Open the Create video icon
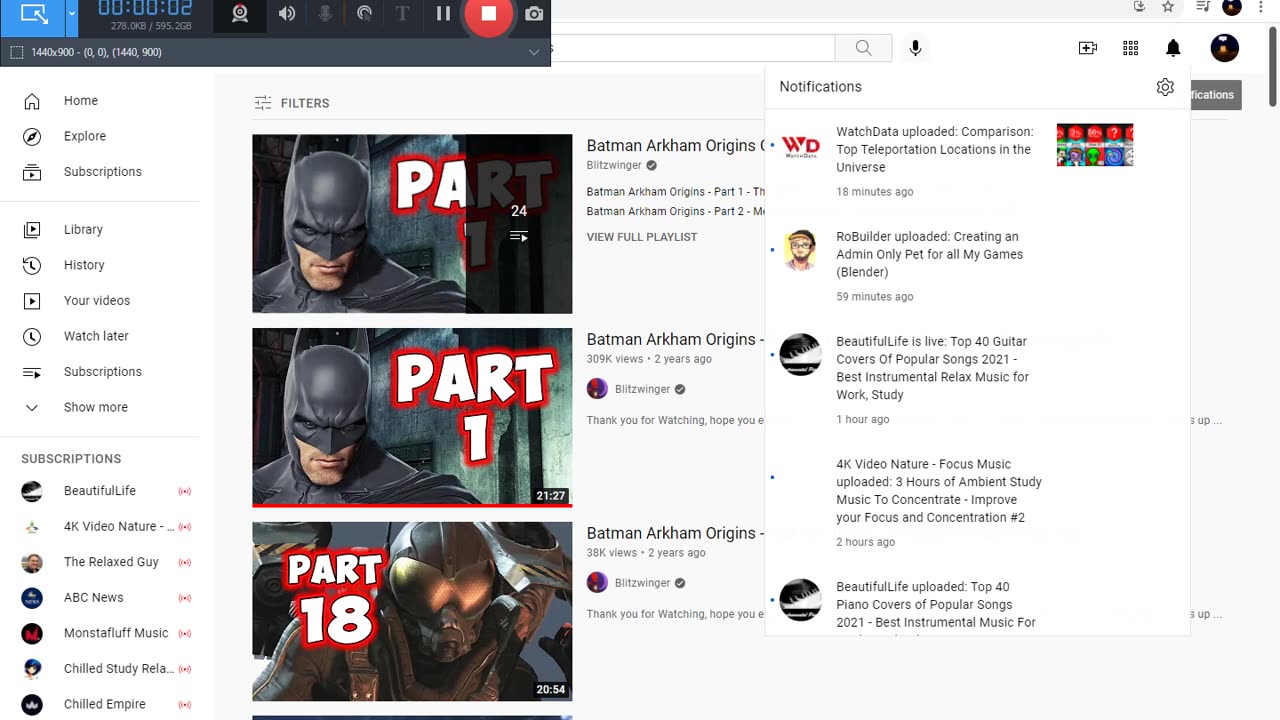1280x720 pixels. click(1088, 48)
